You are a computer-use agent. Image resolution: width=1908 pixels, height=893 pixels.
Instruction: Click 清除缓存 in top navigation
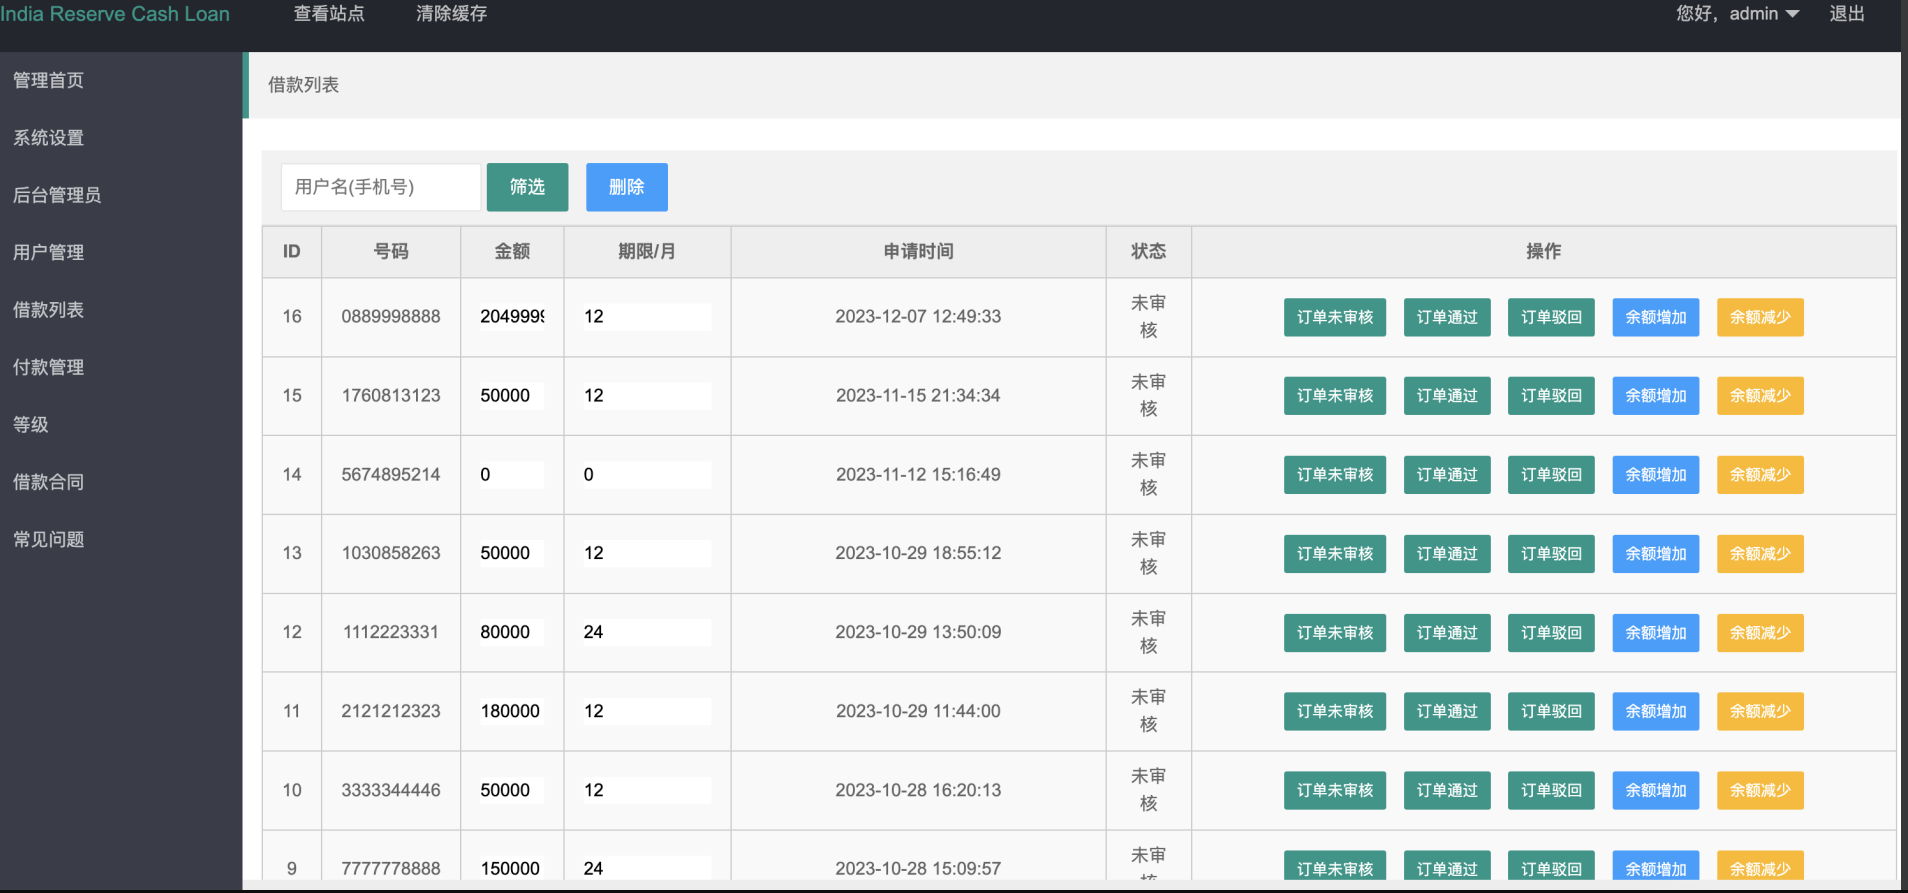pyautogui.click(x=451, y=14)
